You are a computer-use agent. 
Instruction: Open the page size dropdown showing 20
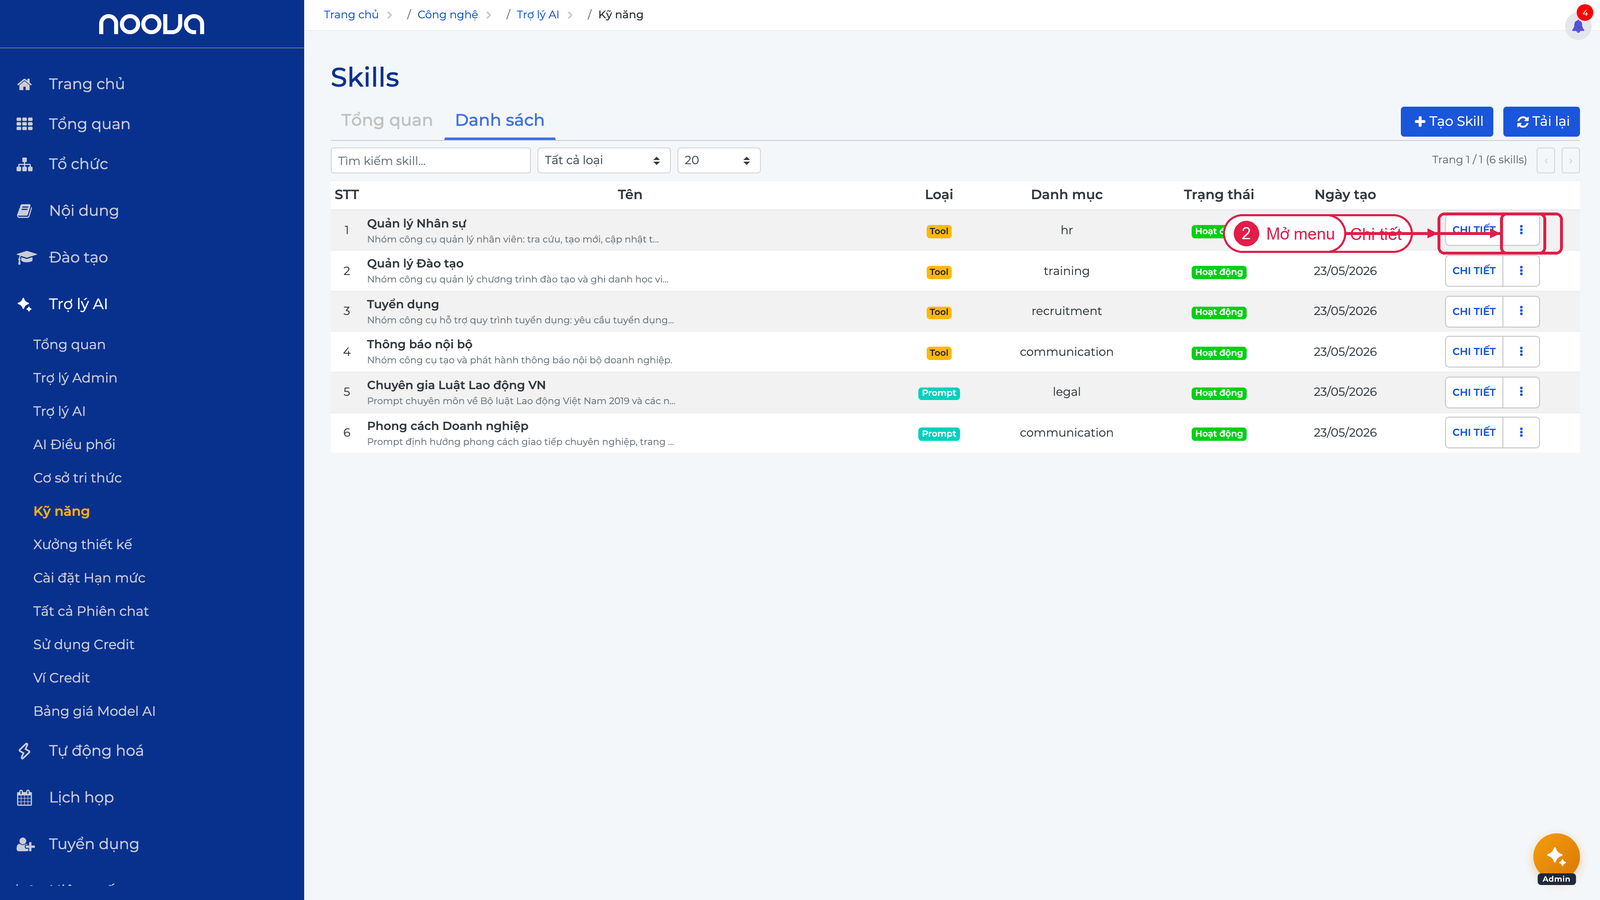pyautogui.click(x=719, y=160)
